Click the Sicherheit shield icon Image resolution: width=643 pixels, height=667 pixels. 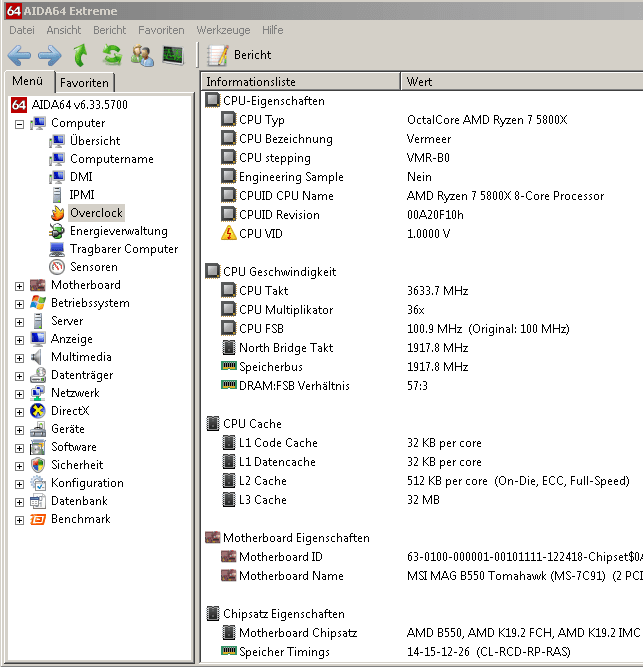[38, 465]
